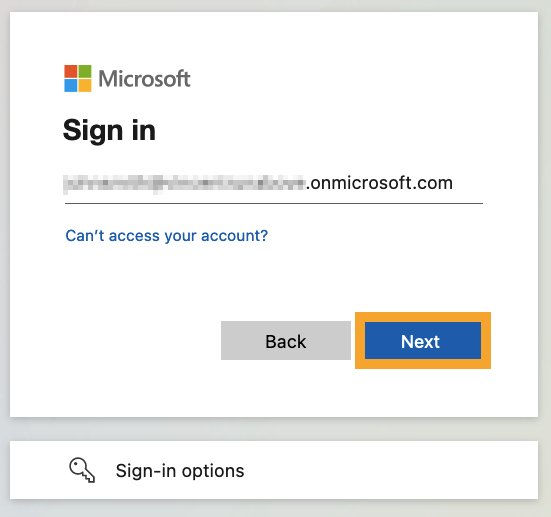Go back using the Back button
Screen dimensions: 551x517
[x=286, y=341]
